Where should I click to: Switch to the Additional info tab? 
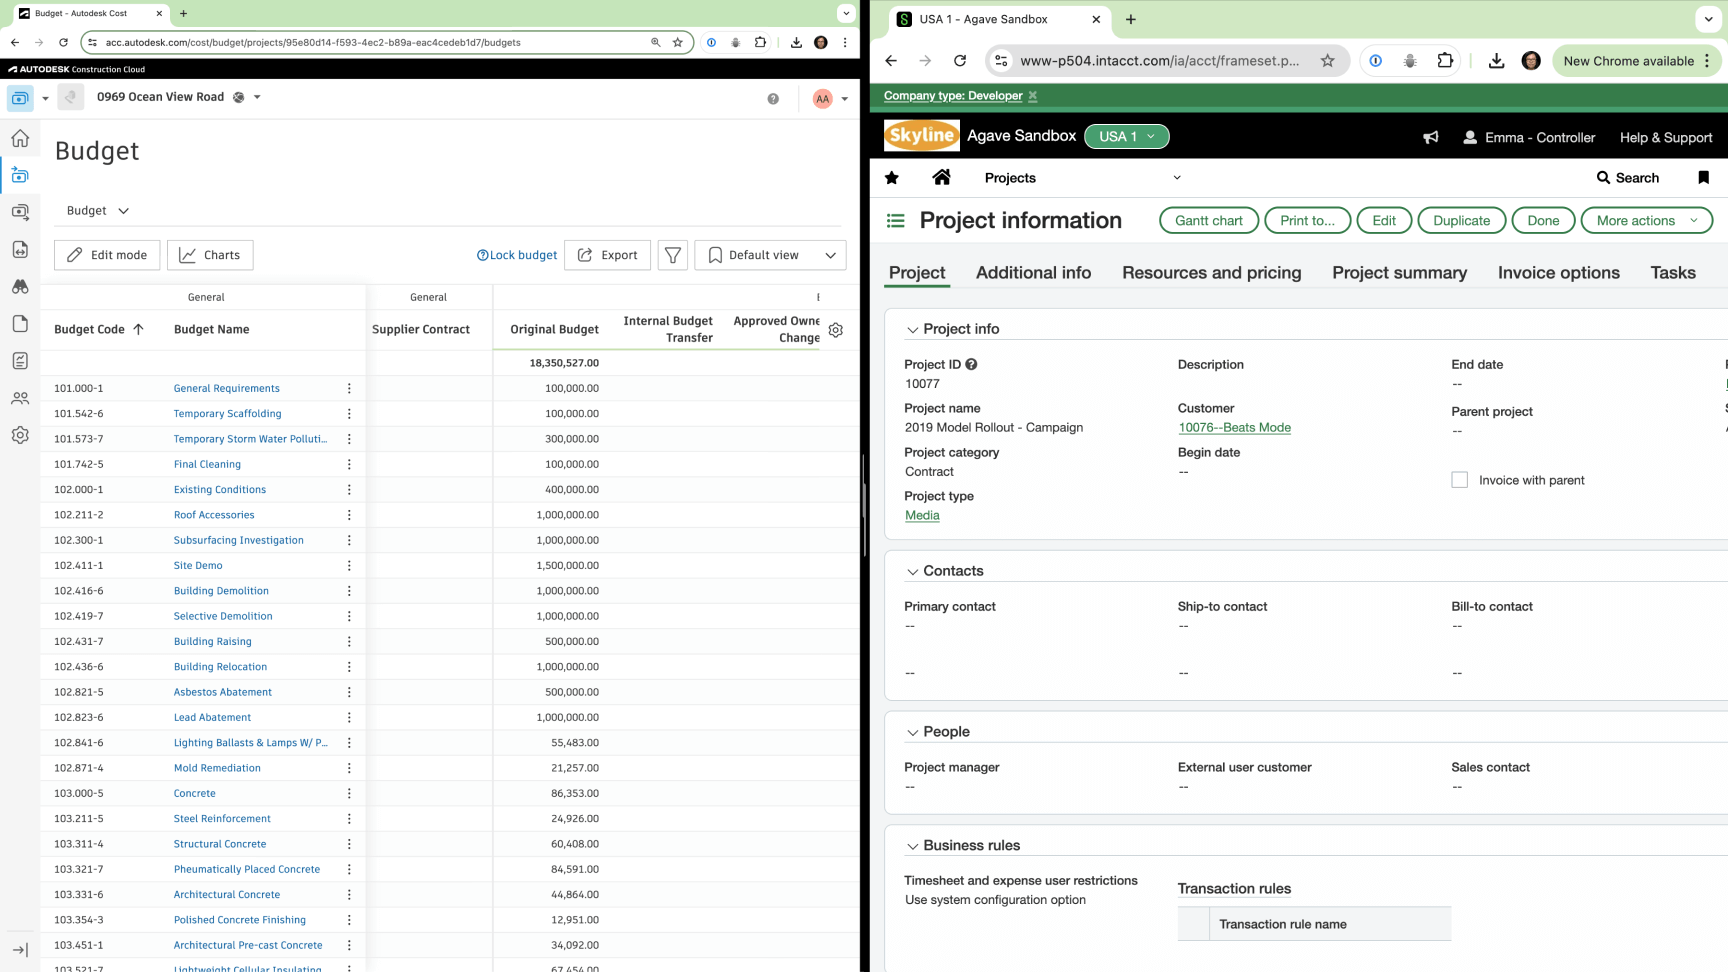pos(1033,273)
